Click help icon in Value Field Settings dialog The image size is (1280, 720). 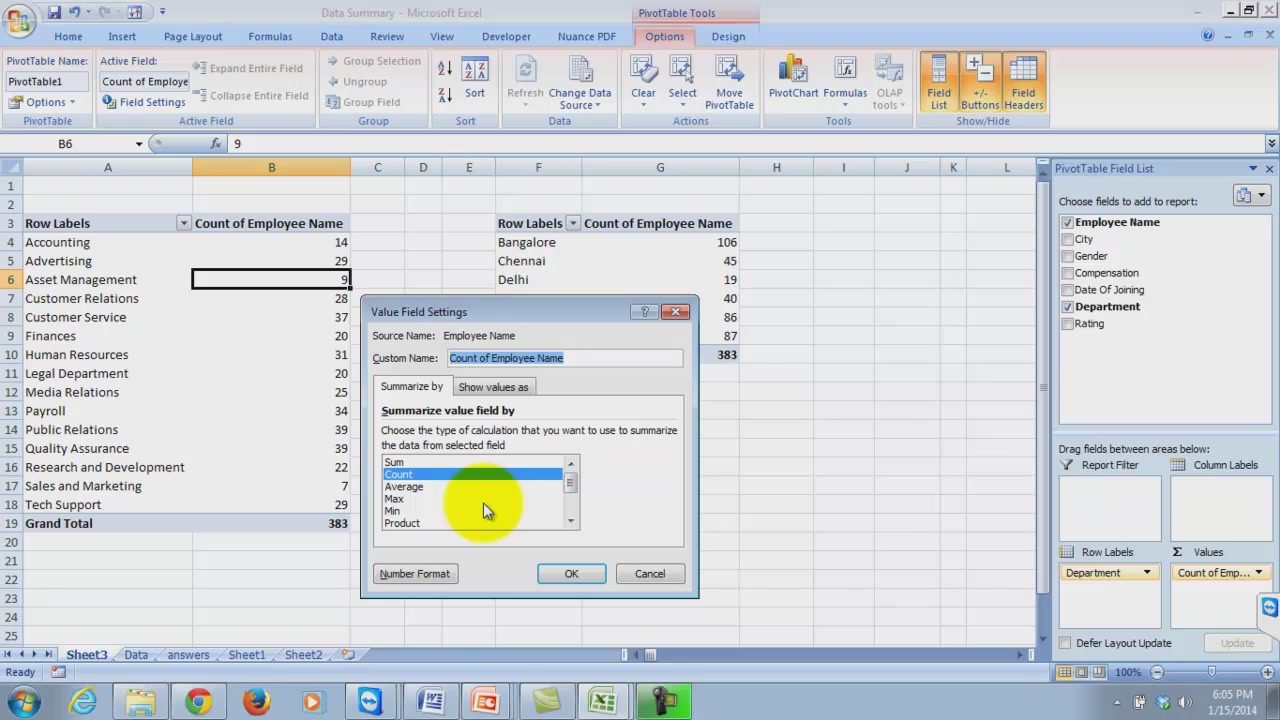coord(644,312)
